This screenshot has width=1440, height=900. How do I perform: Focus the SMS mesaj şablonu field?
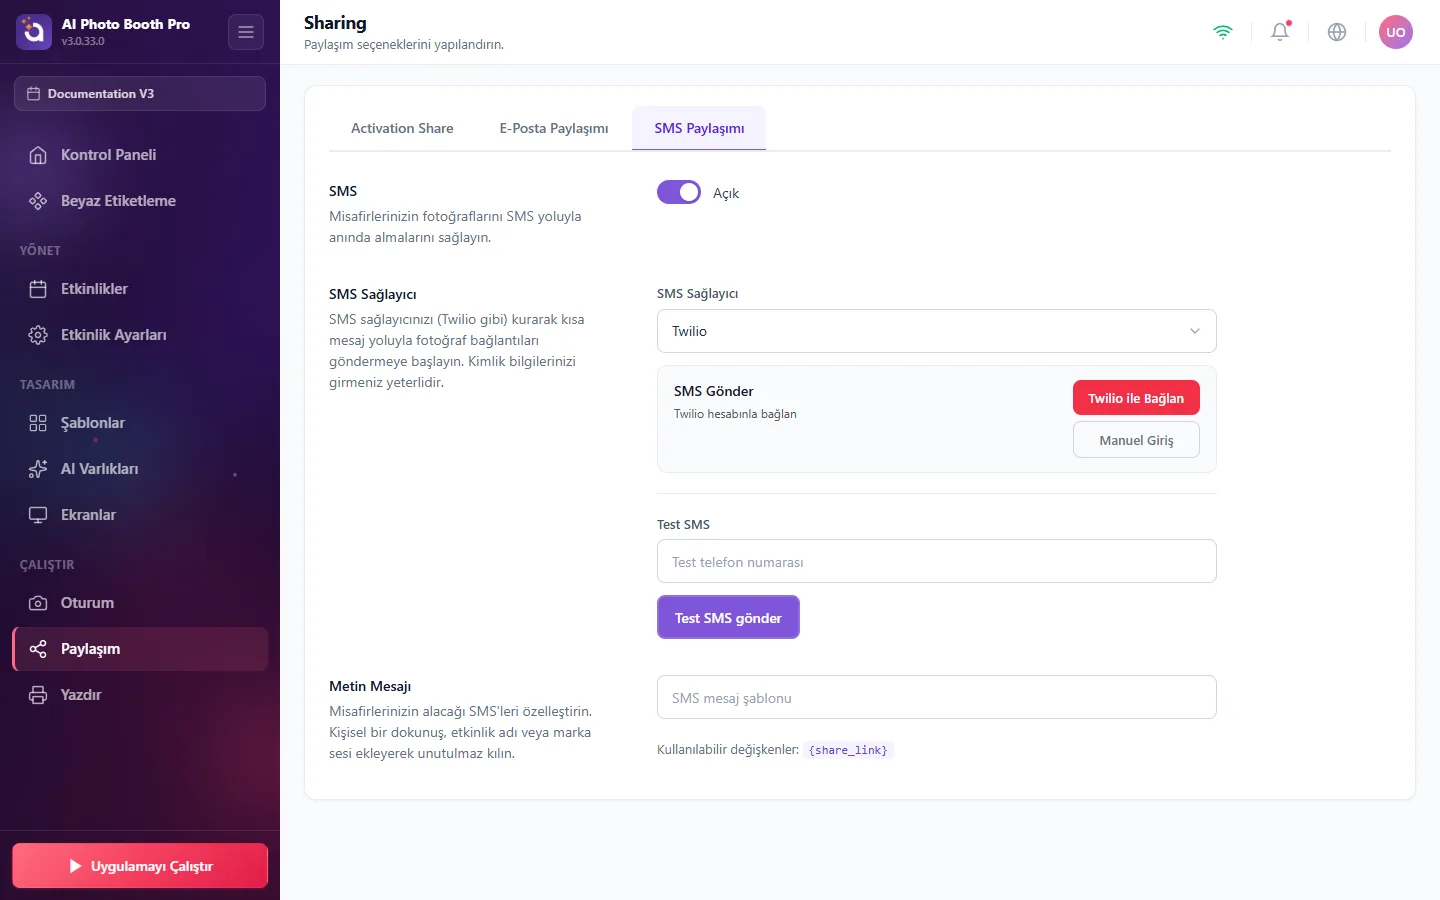pos(937,697)
